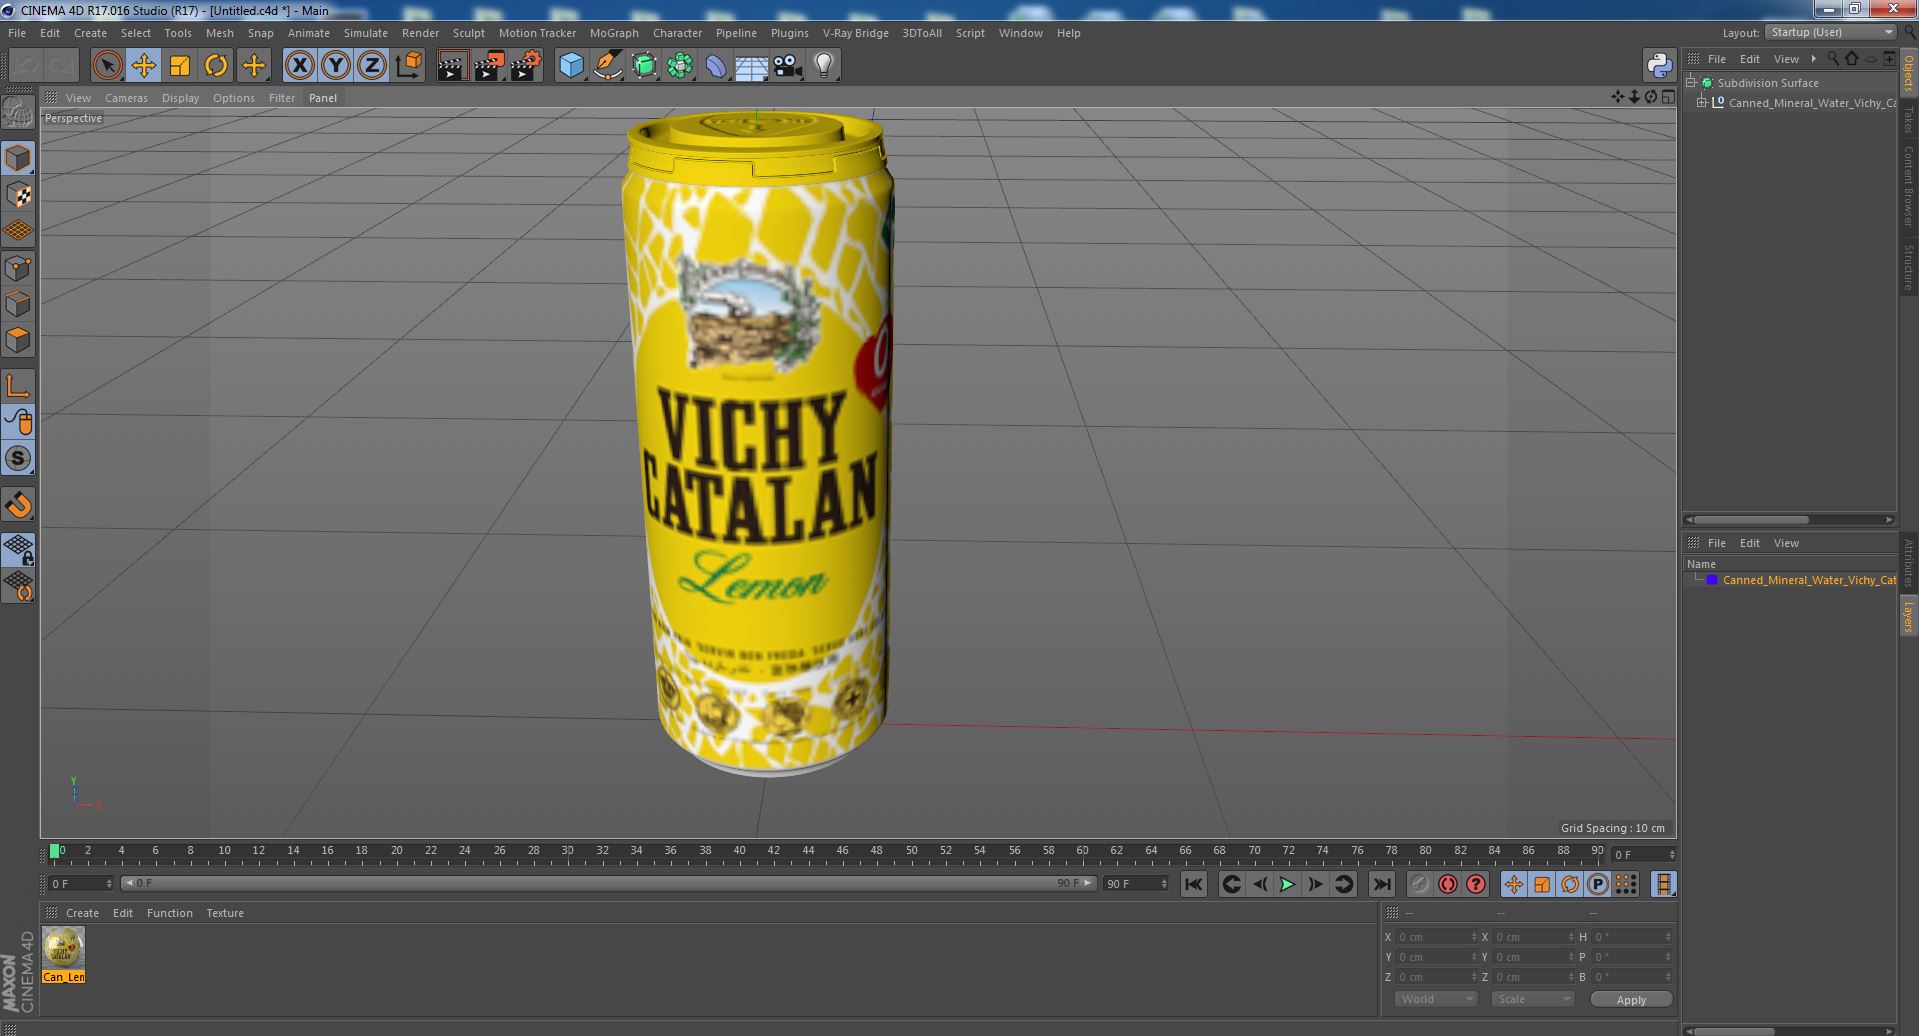The width and height of the screenshot is (1919, 1036).
Task: Click the layer's blue color swatch
Action: tap(1712, 580)
